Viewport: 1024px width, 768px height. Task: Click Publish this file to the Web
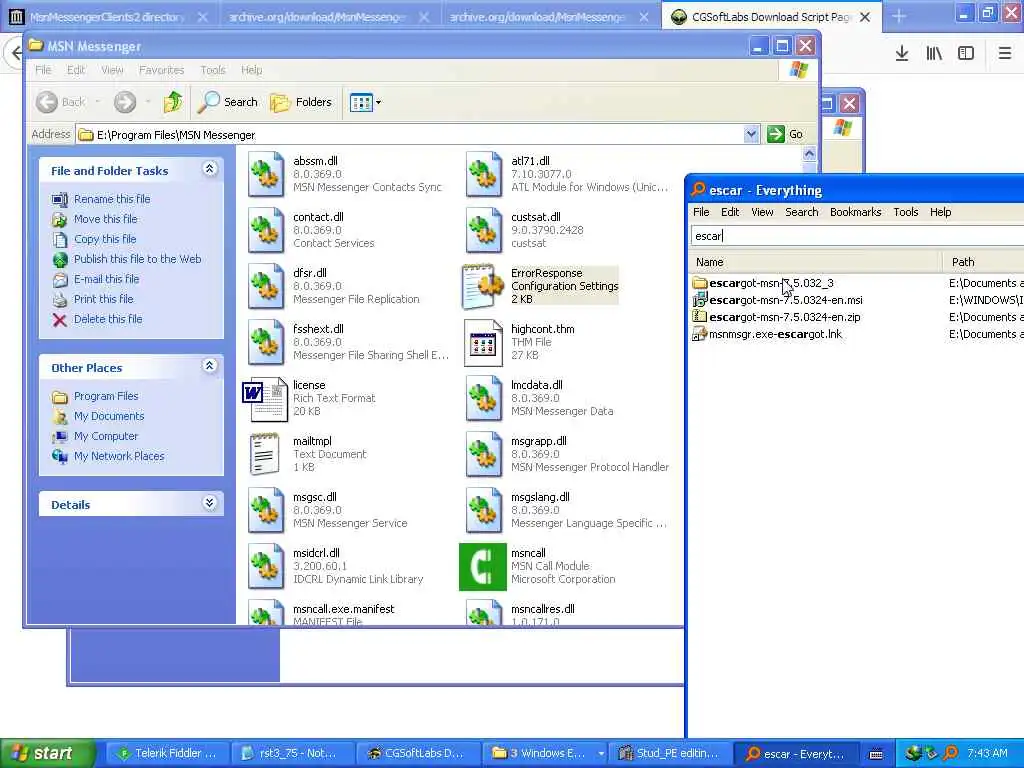(138, 259)
